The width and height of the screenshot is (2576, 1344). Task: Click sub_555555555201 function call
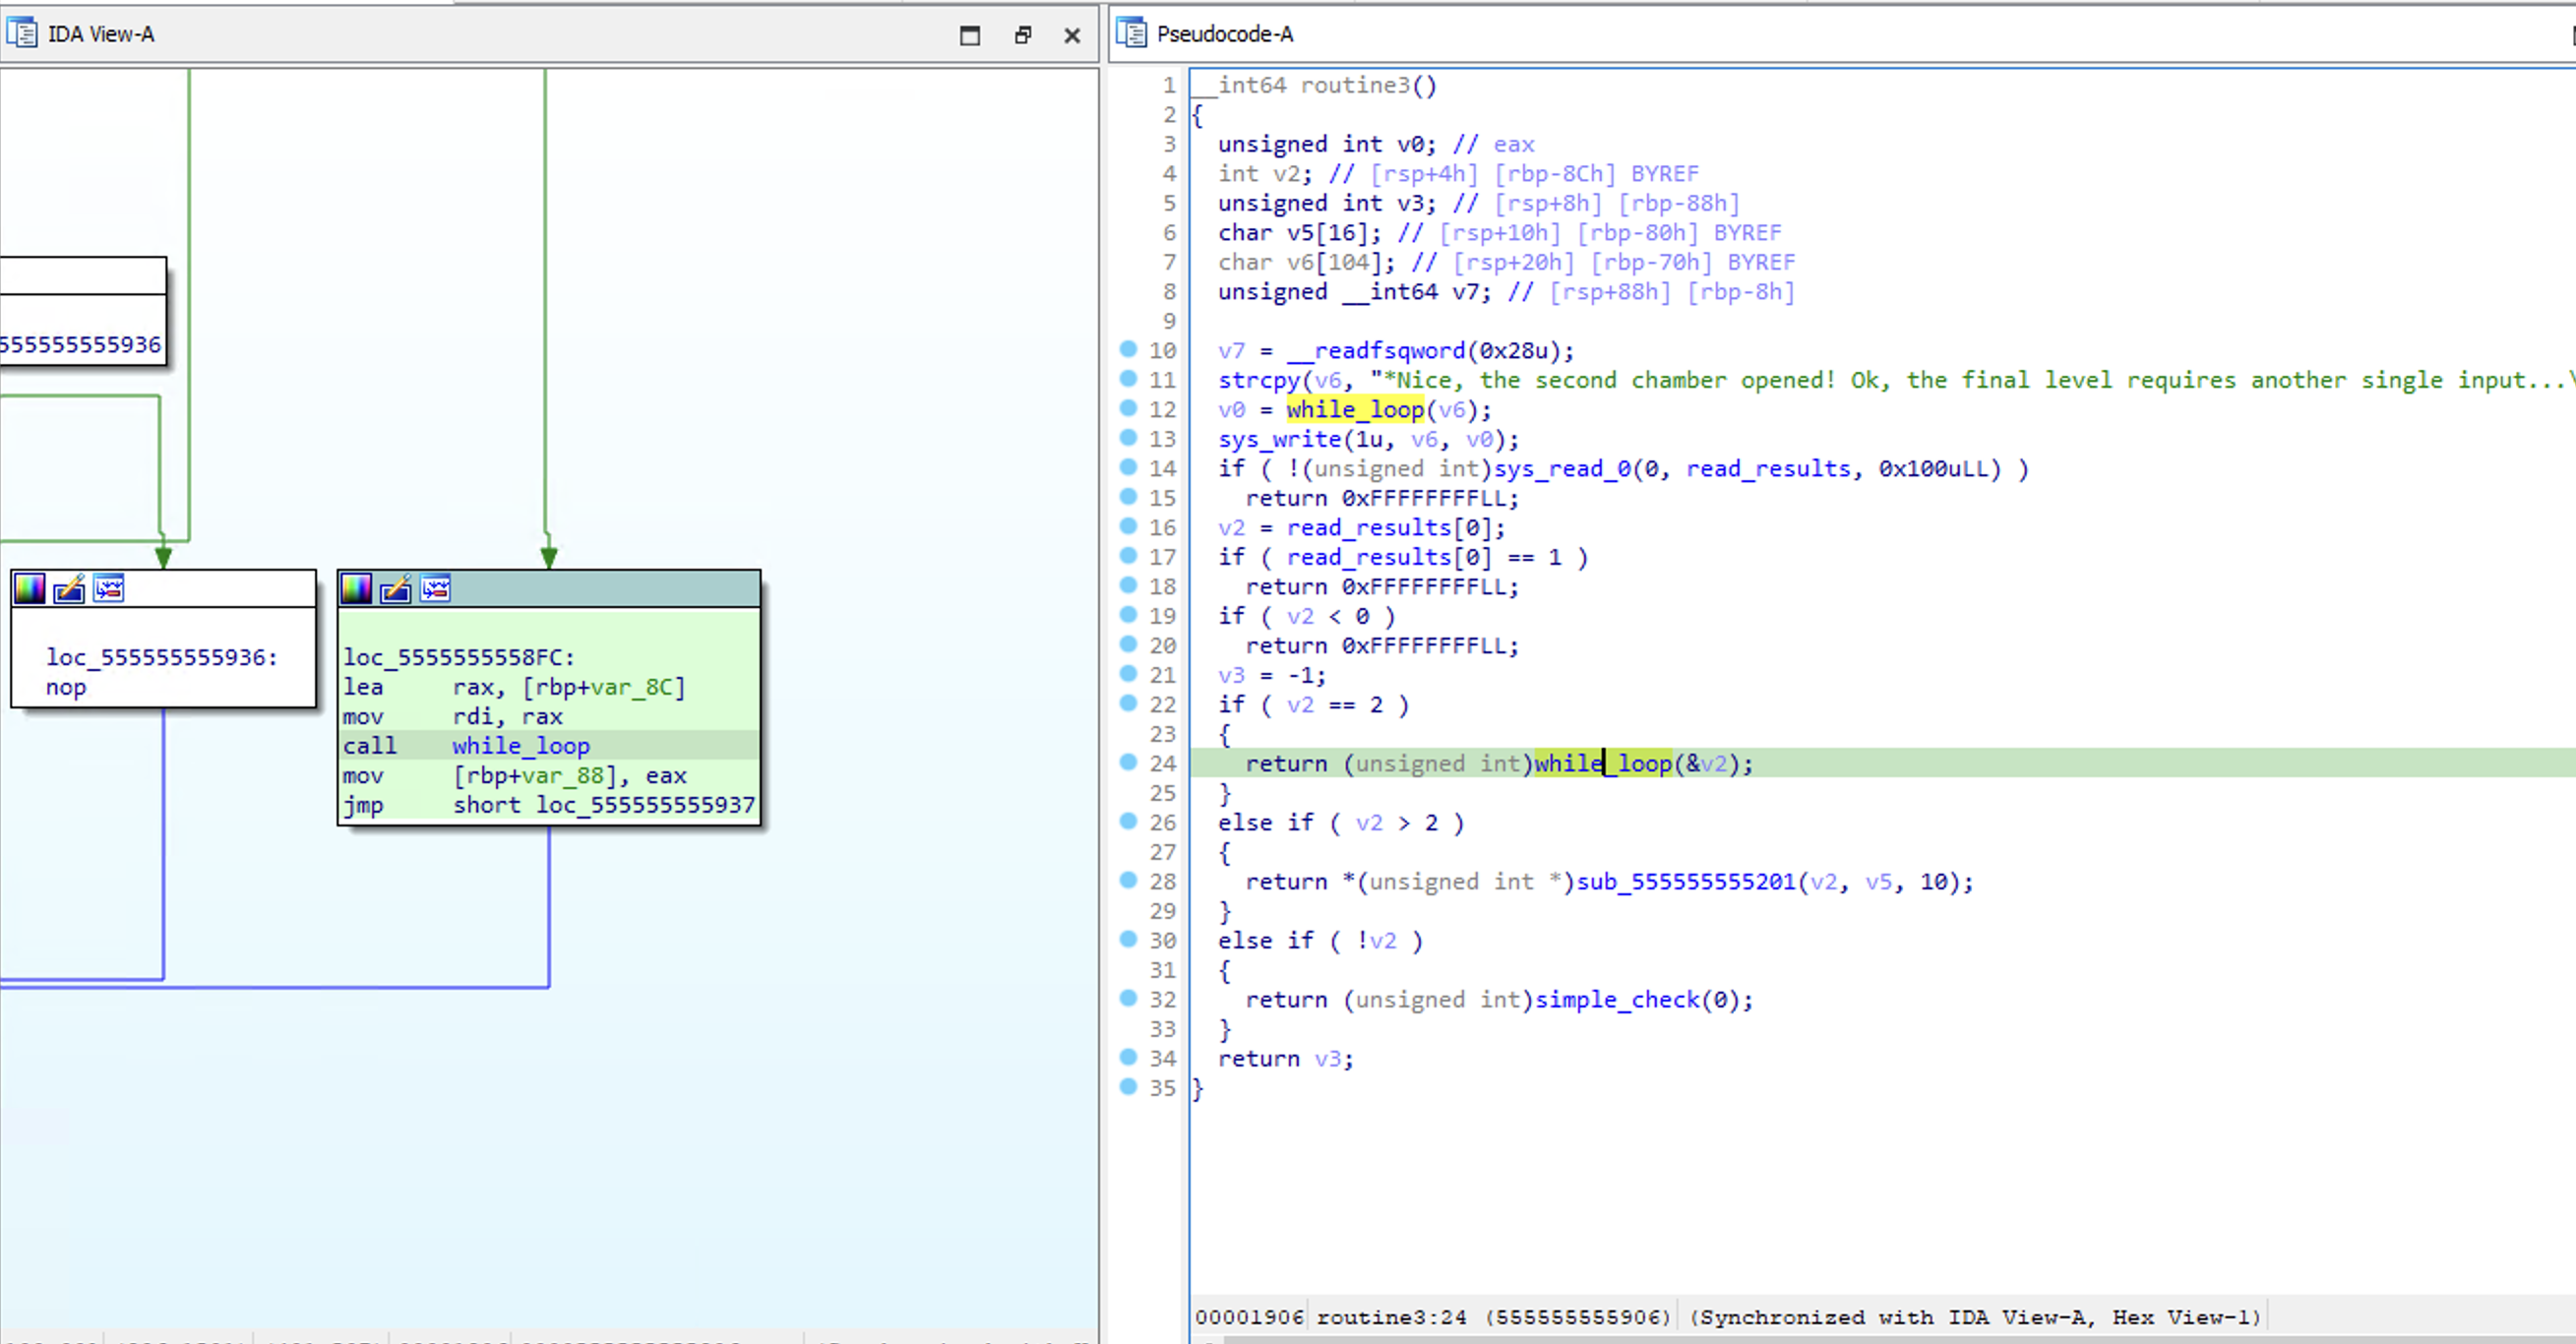coord(1686,882)
